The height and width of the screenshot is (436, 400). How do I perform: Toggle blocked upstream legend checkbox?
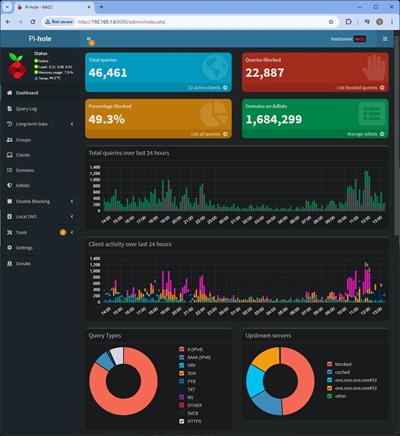point(329,364)
